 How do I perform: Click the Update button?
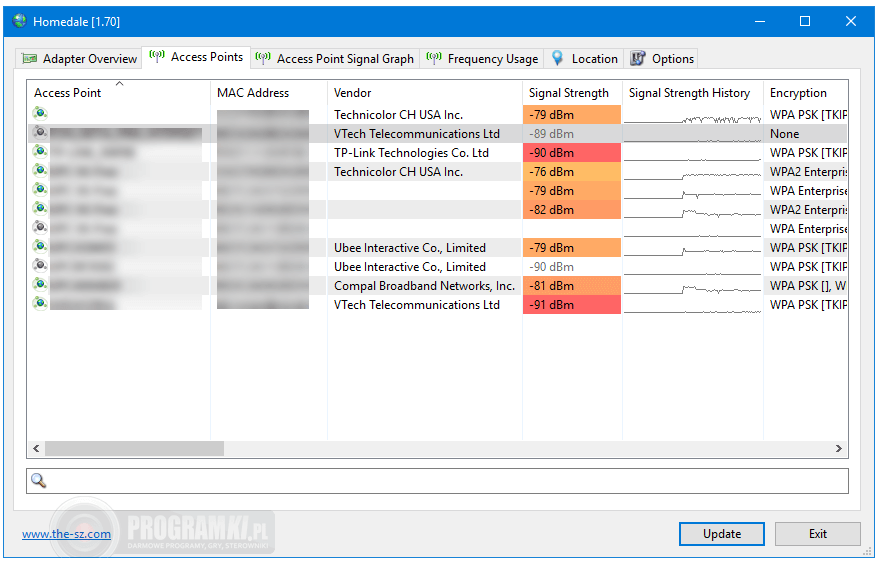(722, 534)
